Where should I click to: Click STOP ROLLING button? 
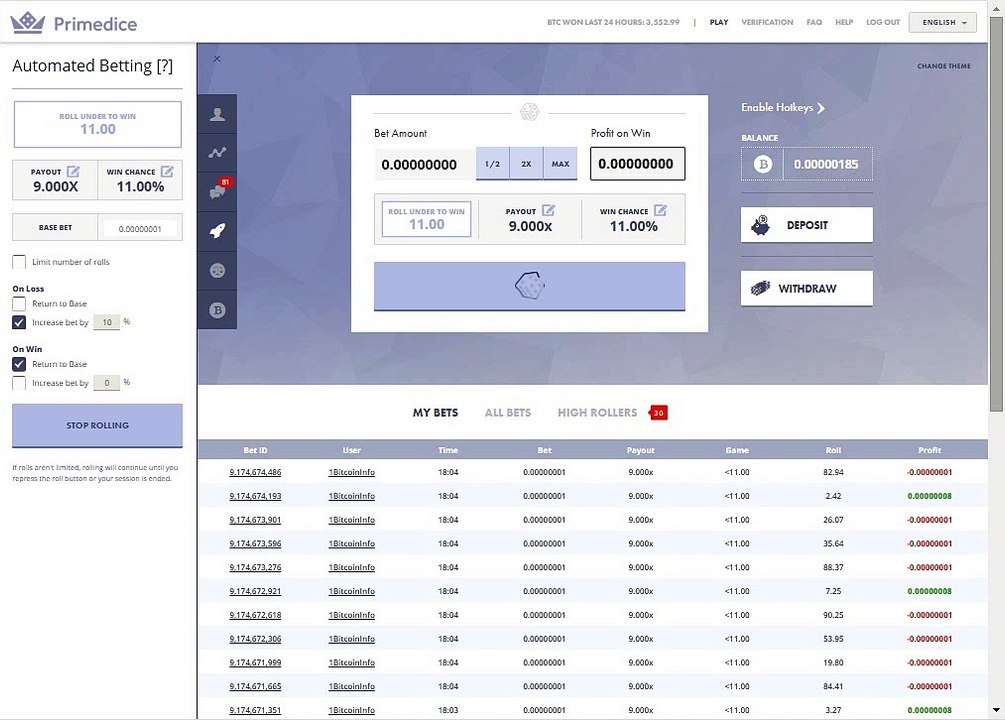coord(97,425)
